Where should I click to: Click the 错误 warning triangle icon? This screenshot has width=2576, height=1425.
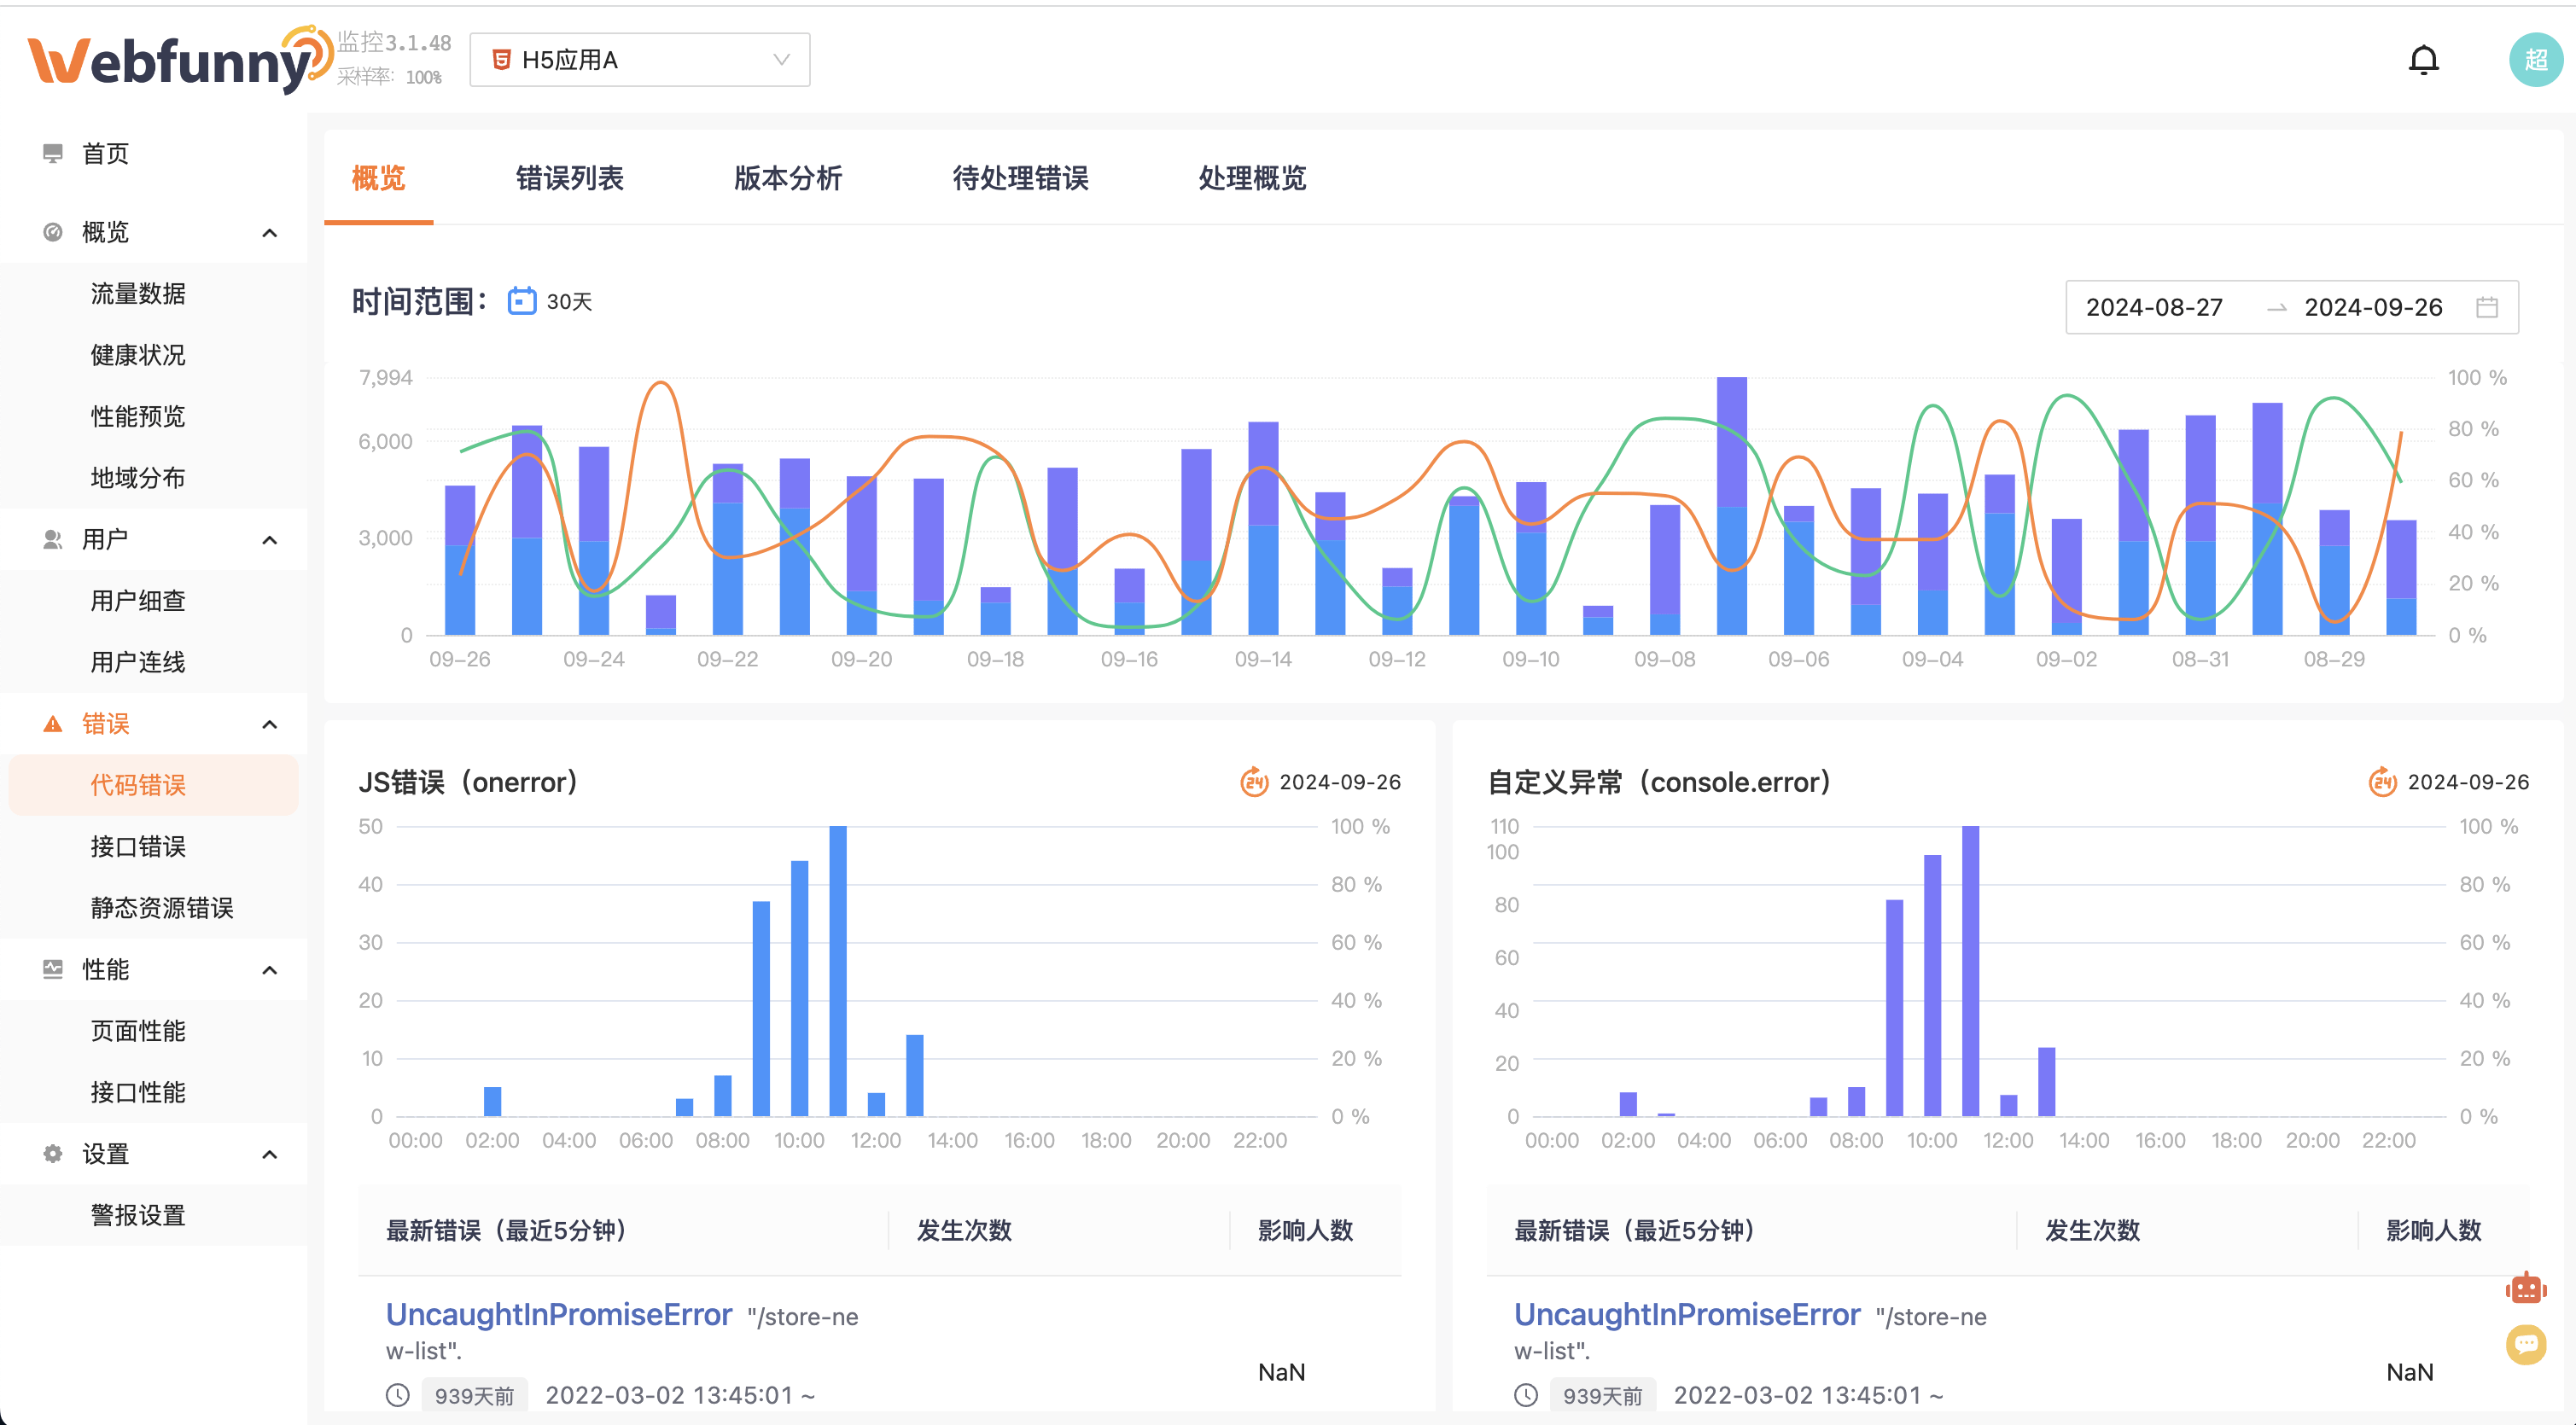pyautogui.click(x=53, y=723)
